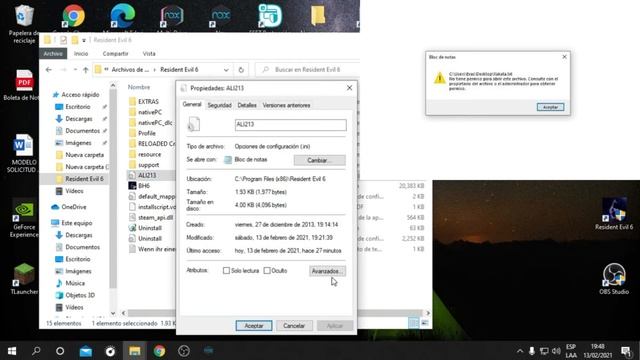Click Explorer up-directory arrow
The image size is (640, 360).
85,70
